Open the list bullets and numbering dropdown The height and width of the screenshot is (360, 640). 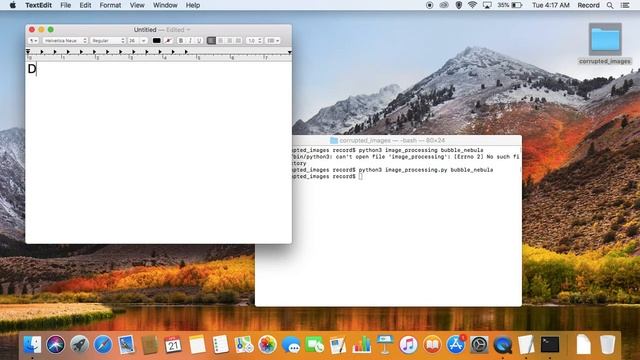click(x=273, y=41)
